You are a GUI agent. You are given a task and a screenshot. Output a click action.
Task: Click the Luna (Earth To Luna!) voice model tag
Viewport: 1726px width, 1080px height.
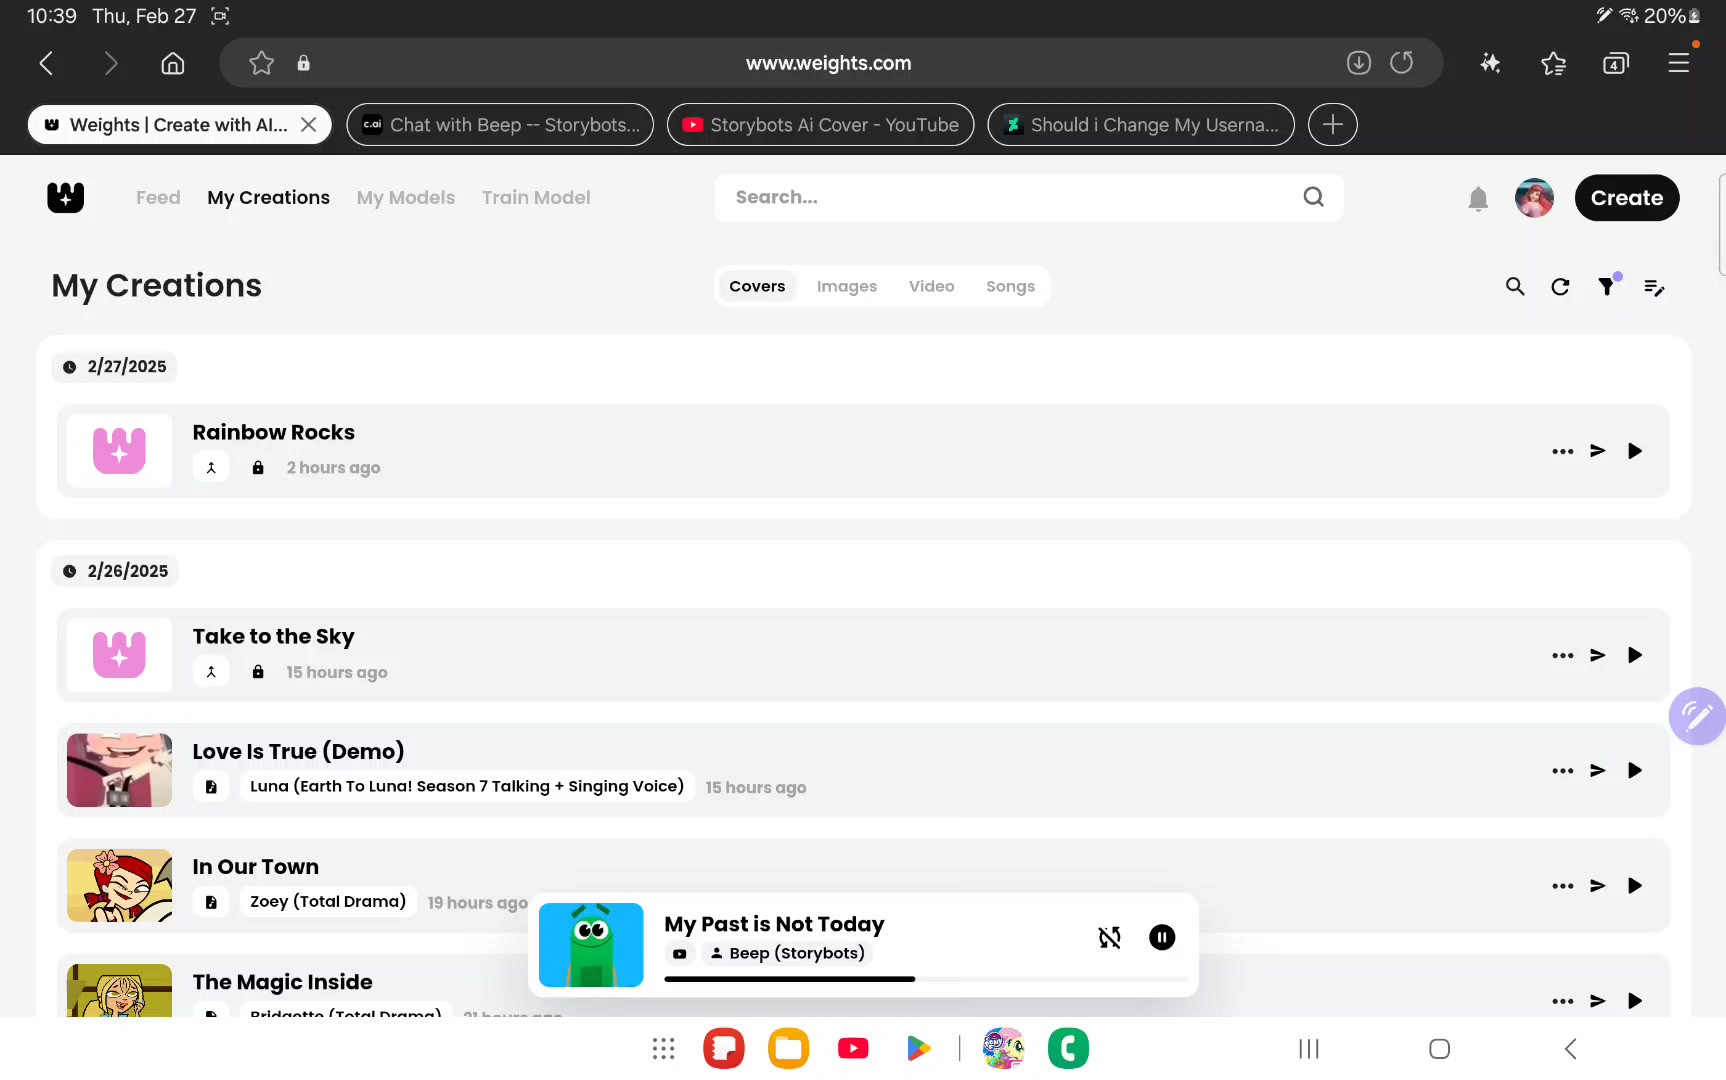coord(467,786)
